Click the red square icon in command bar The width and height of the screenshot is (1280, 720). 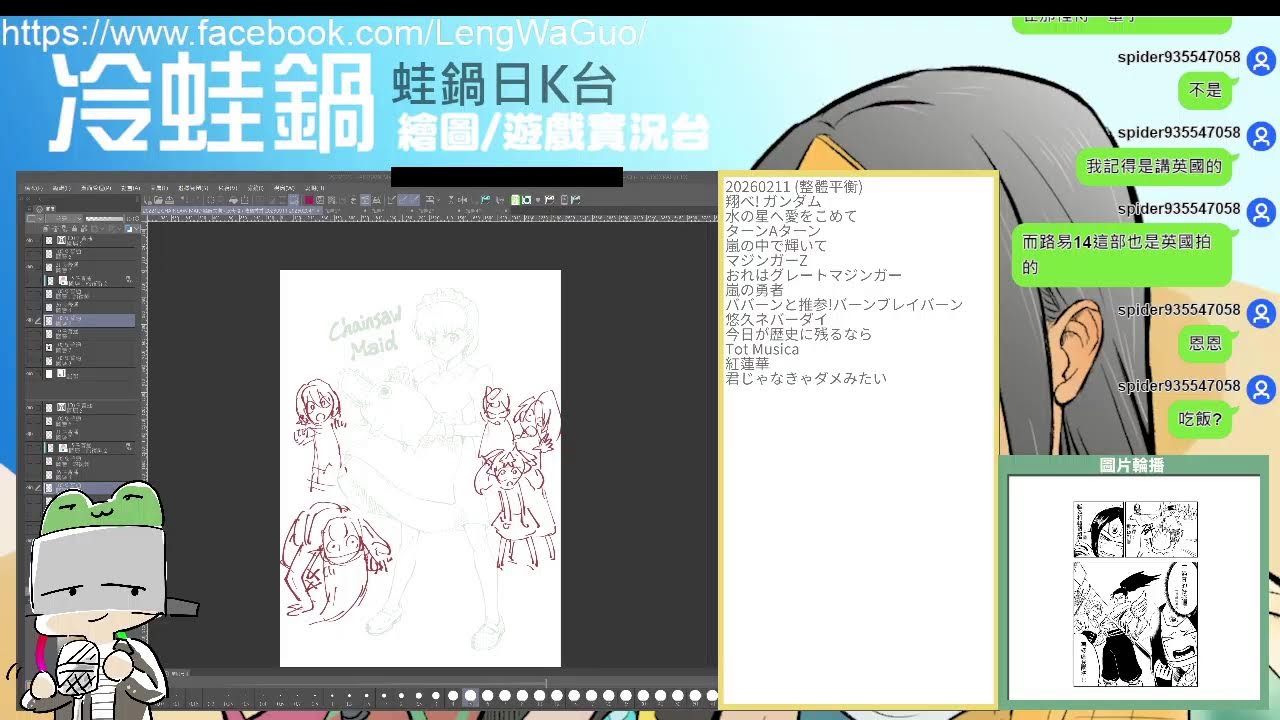tap(309, 200)
